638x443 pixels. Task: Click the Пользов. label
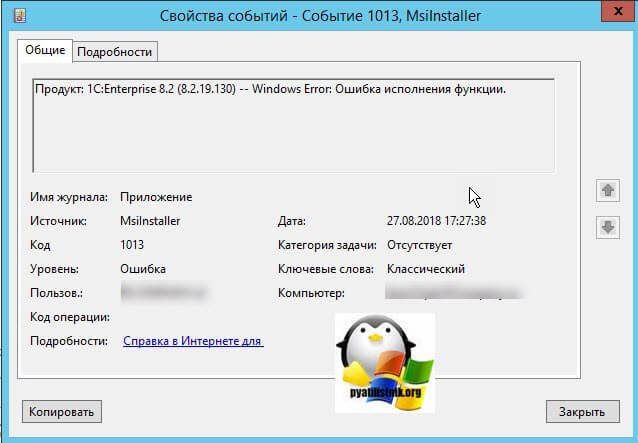point(56,293)
